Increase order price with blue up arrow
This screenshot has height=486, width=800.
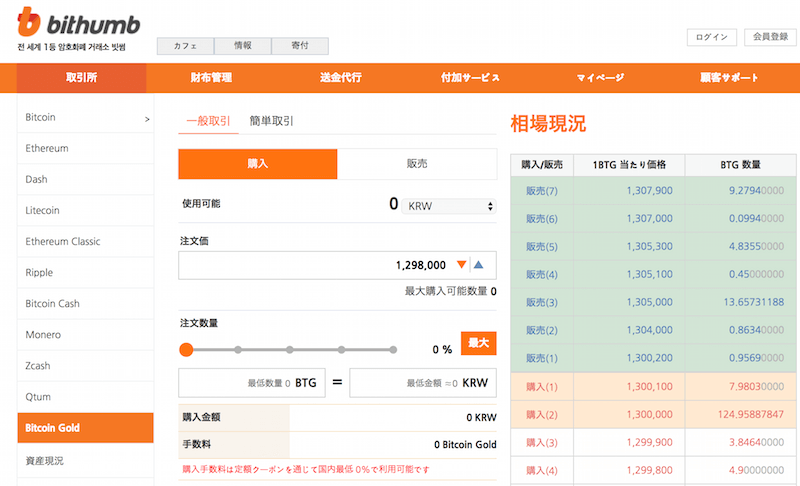pos(478,265)
